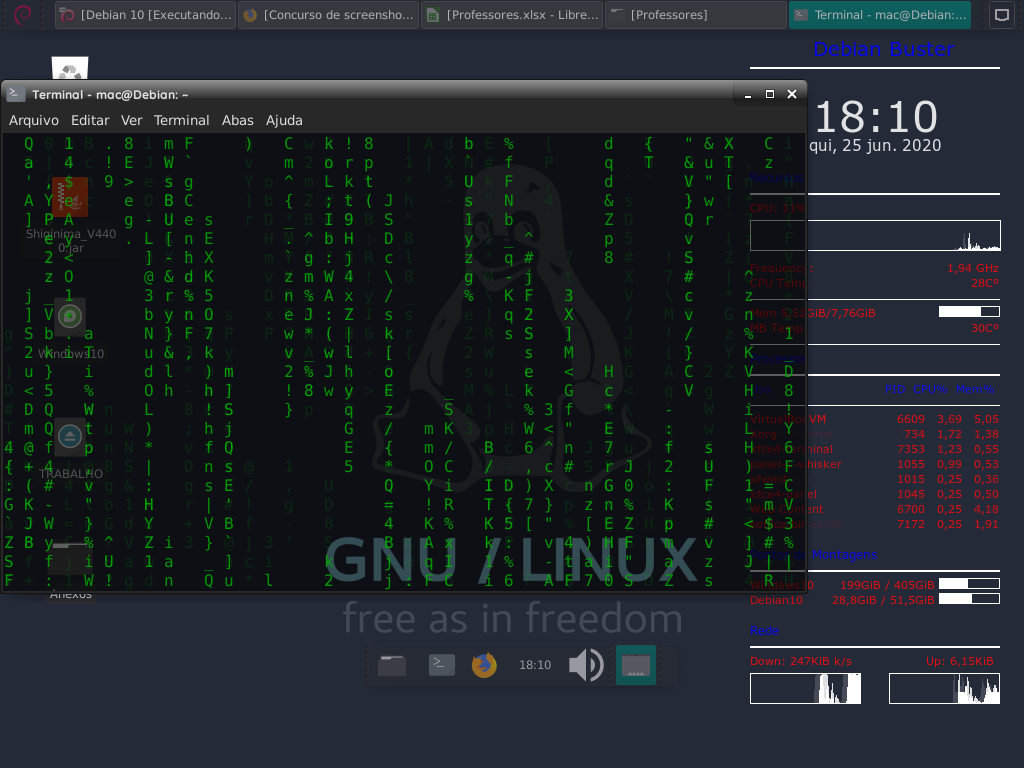The width and height of the screenshot is (1024, 768).
Task: Click the Debian Buster heading in the system monitor
Action: [x=884, y=49]
